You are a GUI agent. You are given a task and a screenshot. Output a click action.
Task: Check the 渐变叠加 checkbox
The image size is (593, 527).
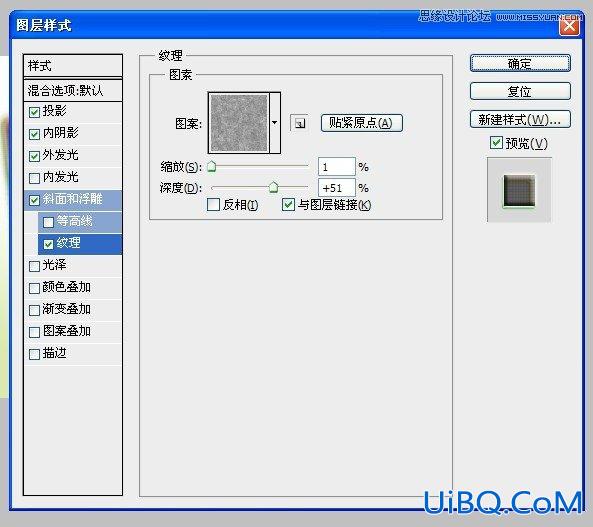coord(34,310)
